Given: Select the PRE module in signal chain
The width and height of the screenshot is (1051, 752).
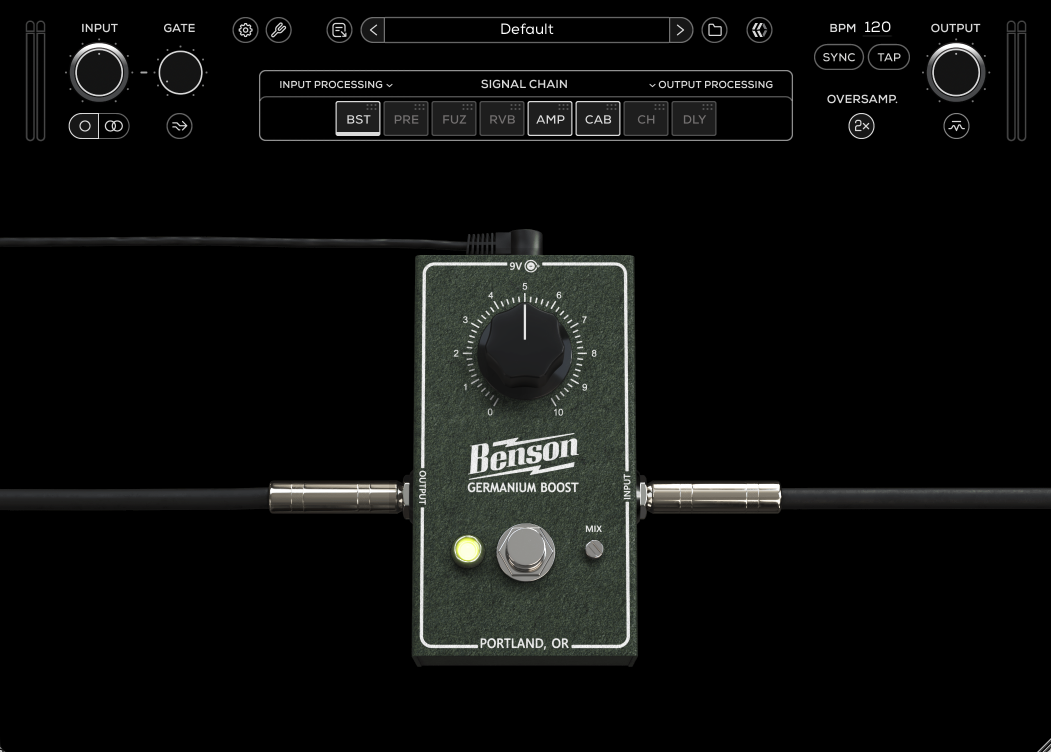Looking at the screenshot, I should [x=406, y=119].
